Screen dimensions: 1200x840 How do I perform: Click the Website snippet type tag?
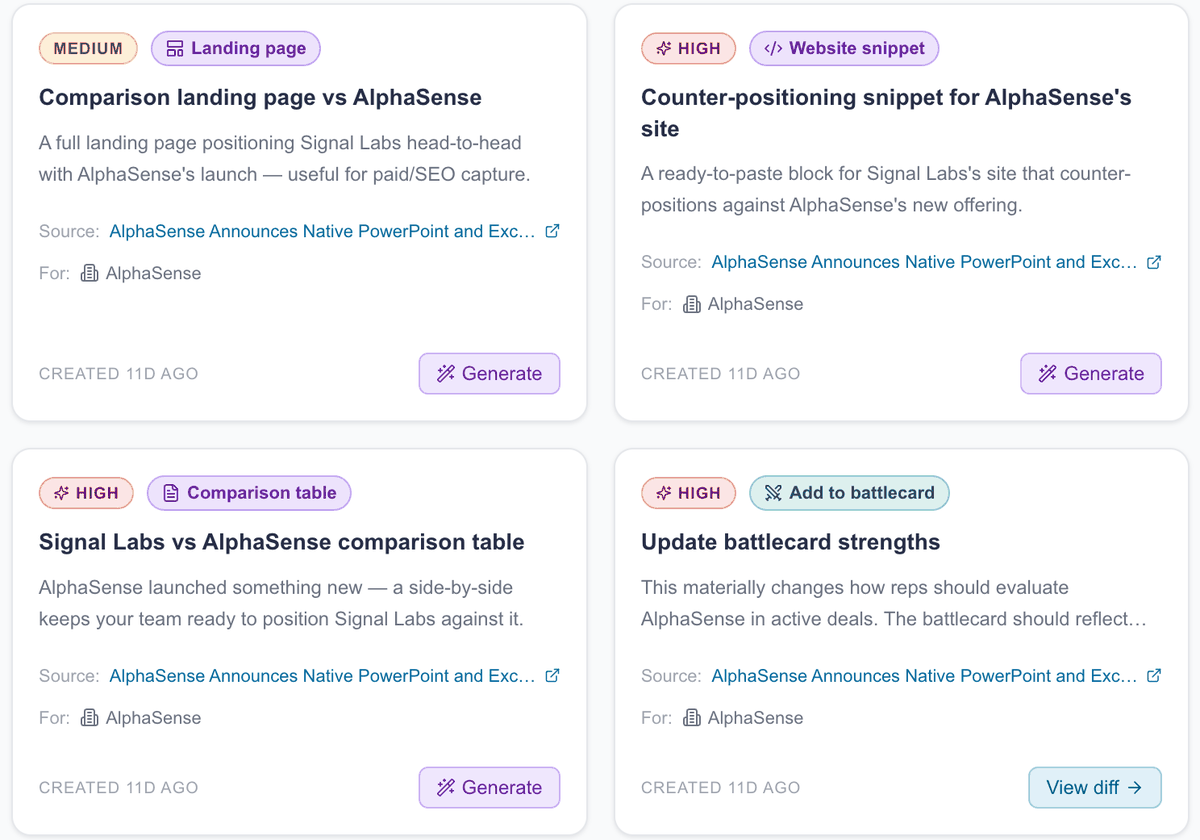click(x=844, y=48)
